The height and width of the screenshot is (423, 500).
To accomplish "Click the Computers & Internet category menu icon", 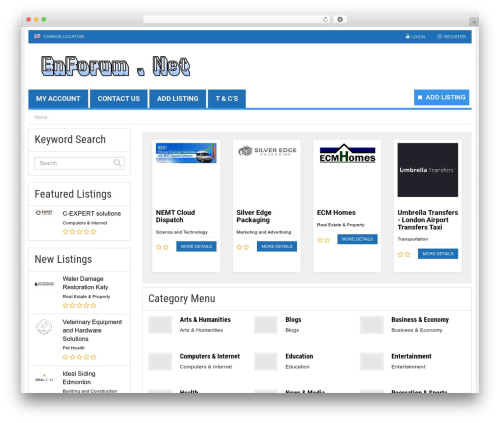I will (x=160, y=362).
